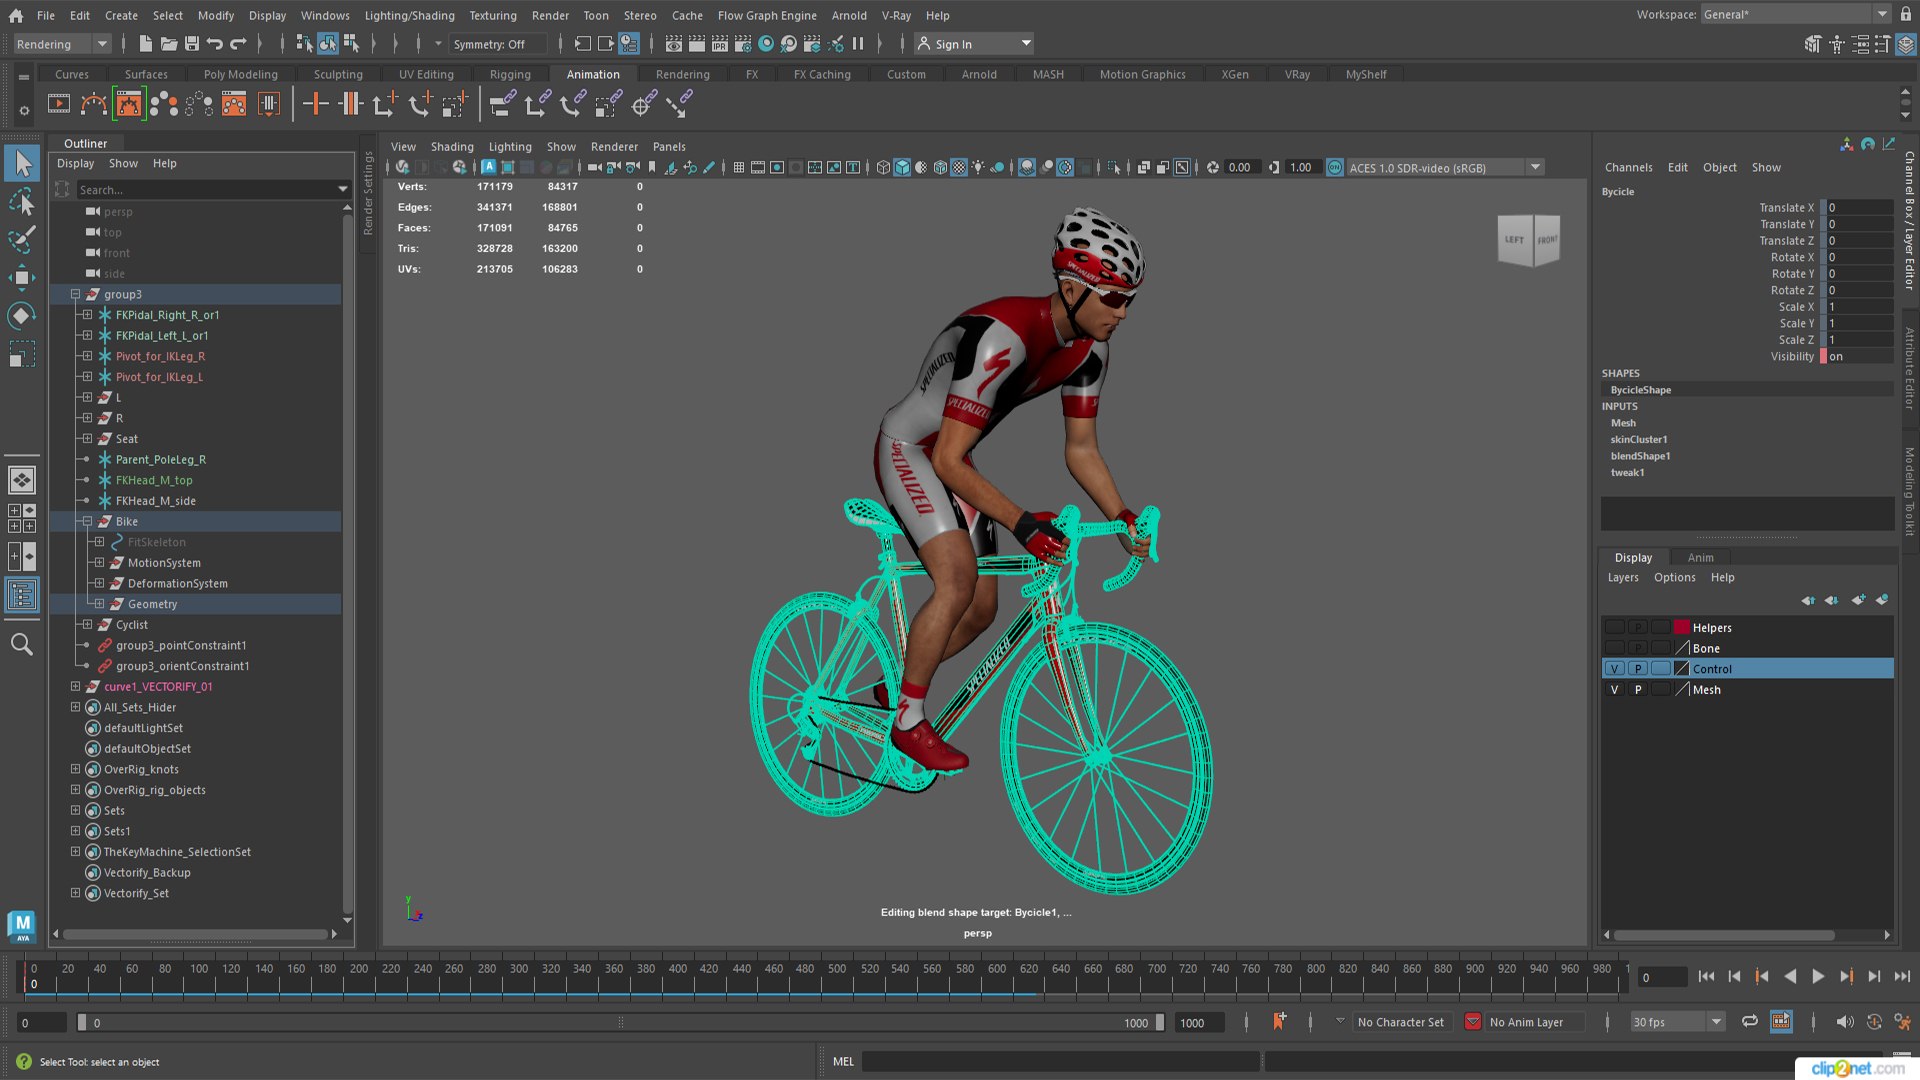Viewport: 1920px width, 1080px height.
Task: Click the viewport color management icon
Action: [1335, 168]
